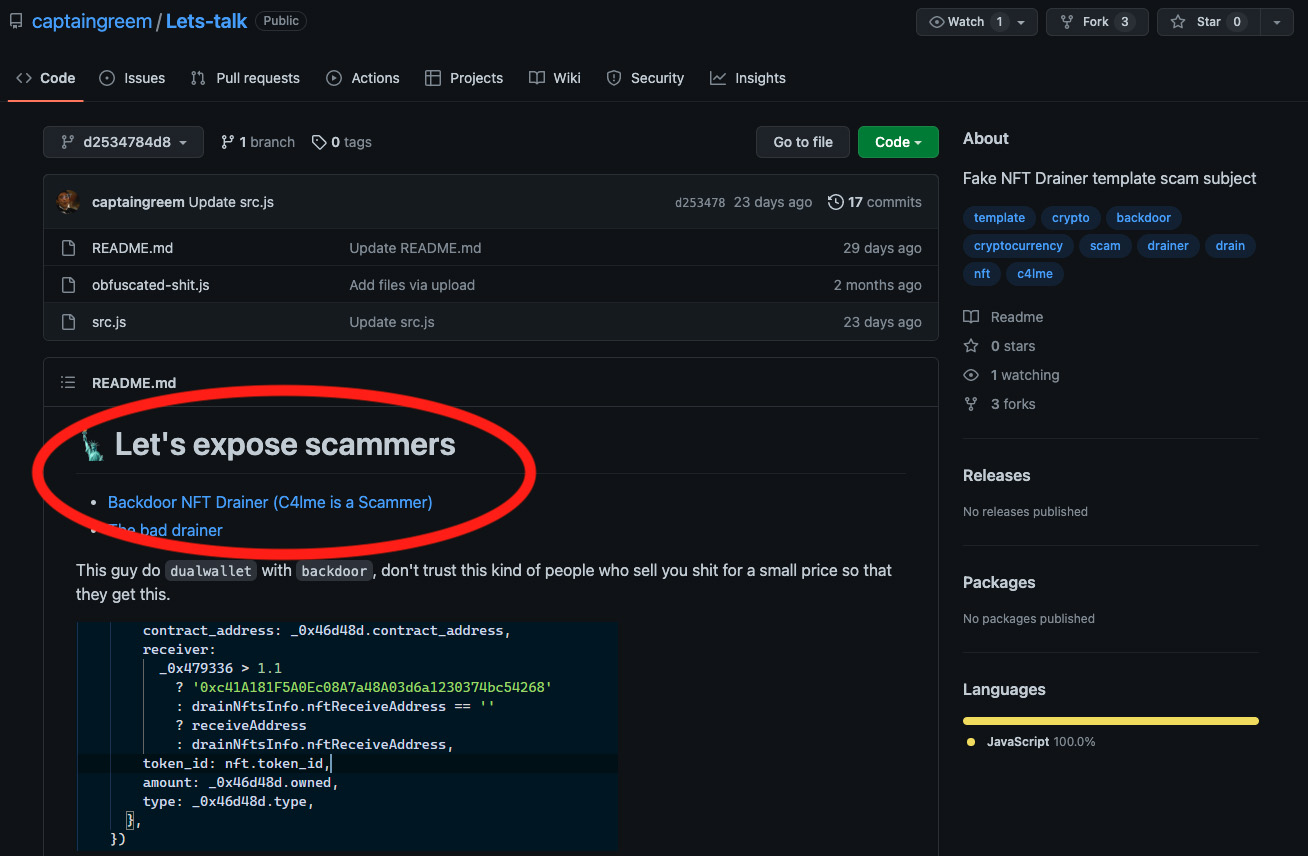Image resolution: width=1308 pixels, height=856 pixels.
Task: Click the drain topic tag
Action: point(1230,245)
